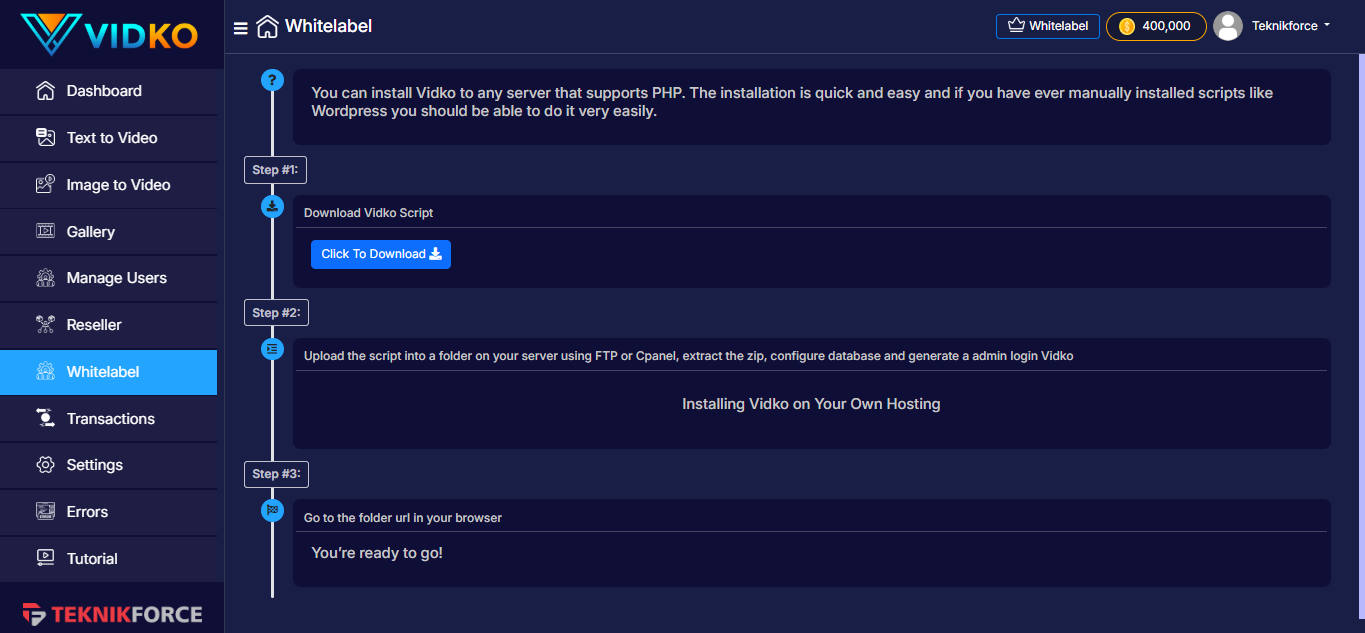Image resolution: width=1365 pixels, height=633 pixels.
Task: Click the download step timeline icon
Action: click(272, 206)
